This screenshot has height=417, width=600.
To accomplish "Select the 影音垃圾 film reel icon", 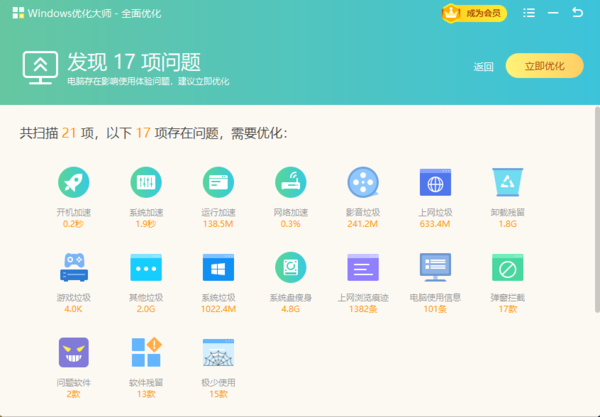I will 362,182.
